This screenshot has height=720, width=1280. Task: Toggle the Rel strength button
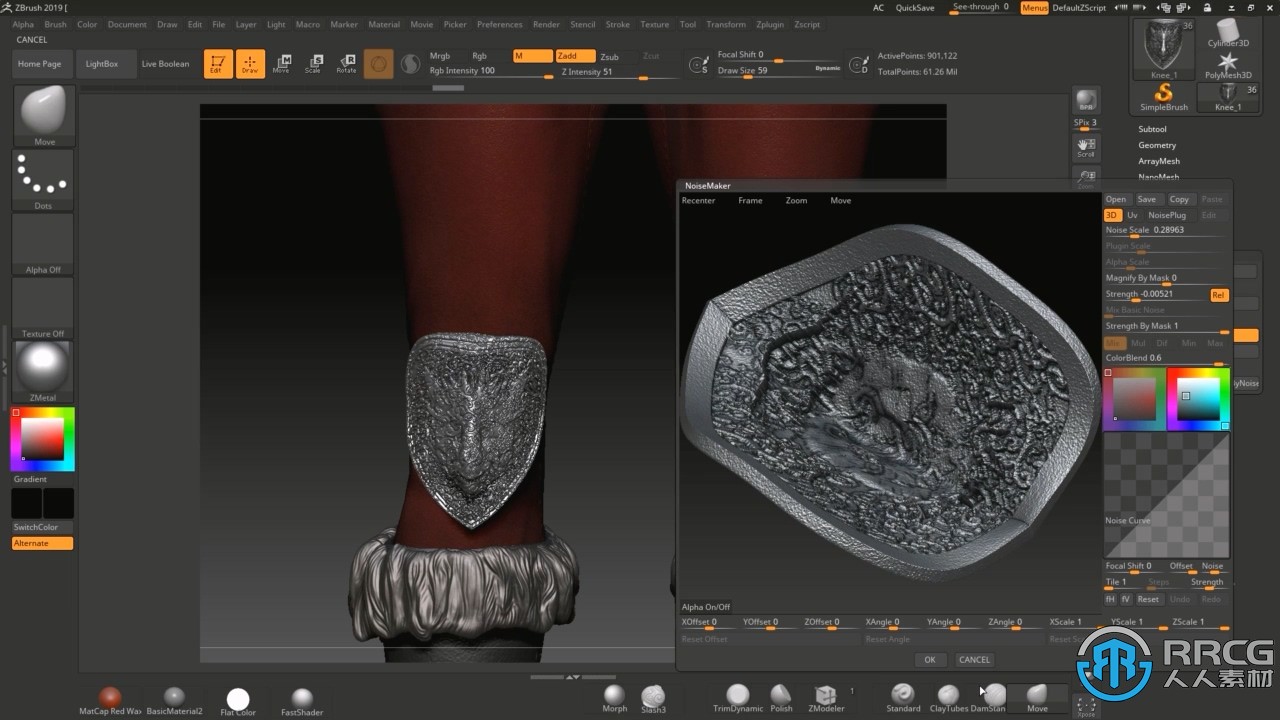(1219, 295)
